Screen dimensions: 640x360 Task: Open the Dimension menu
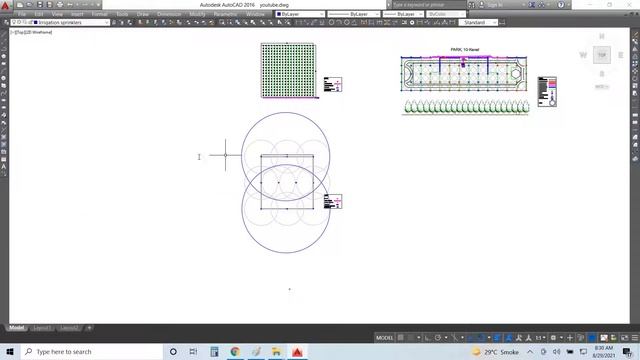click(x=169, y=14)
